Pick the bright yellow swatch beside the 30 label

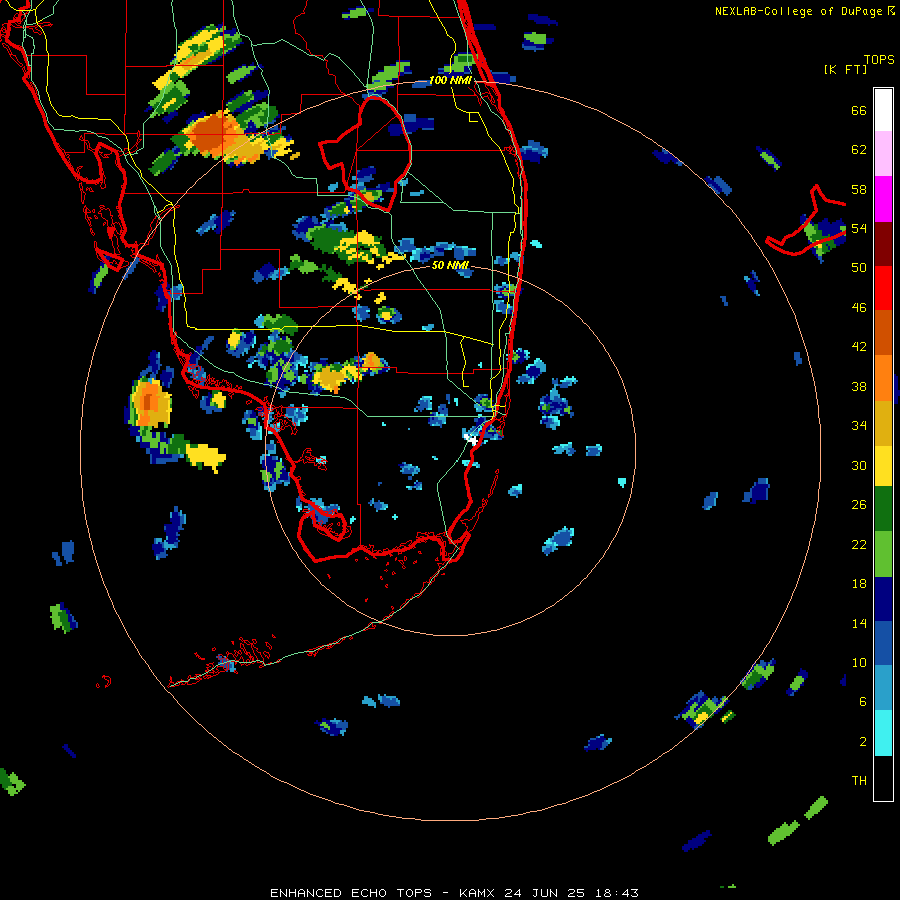coord(883,466)
